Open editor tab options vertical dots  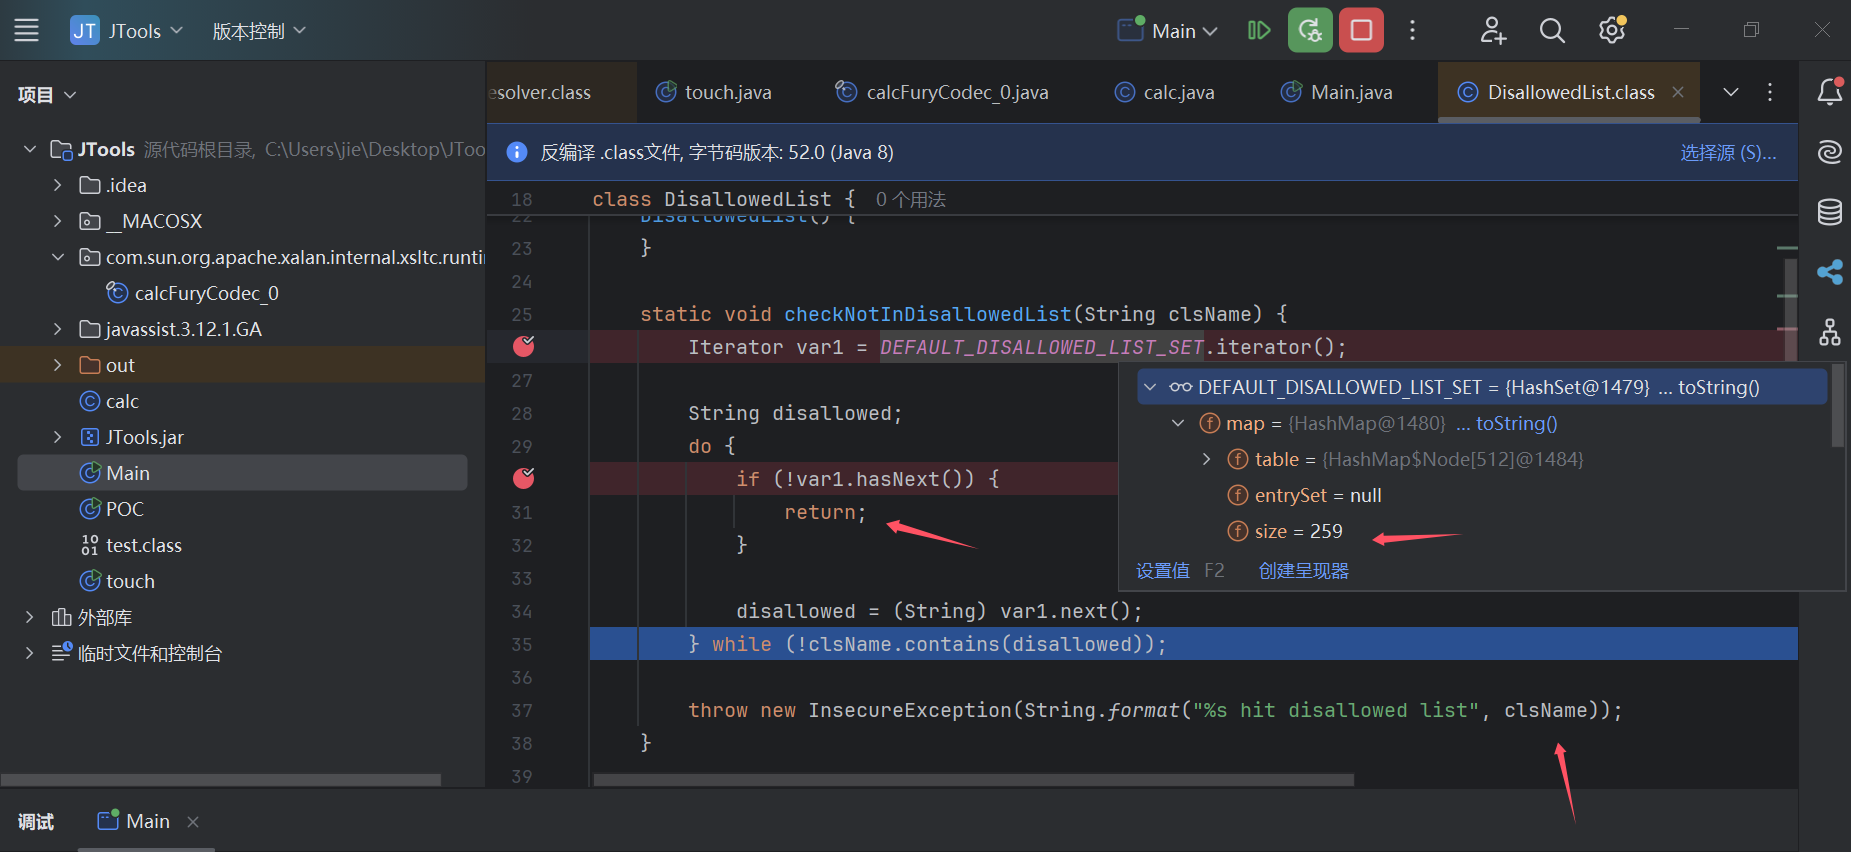coord(1770,92)
